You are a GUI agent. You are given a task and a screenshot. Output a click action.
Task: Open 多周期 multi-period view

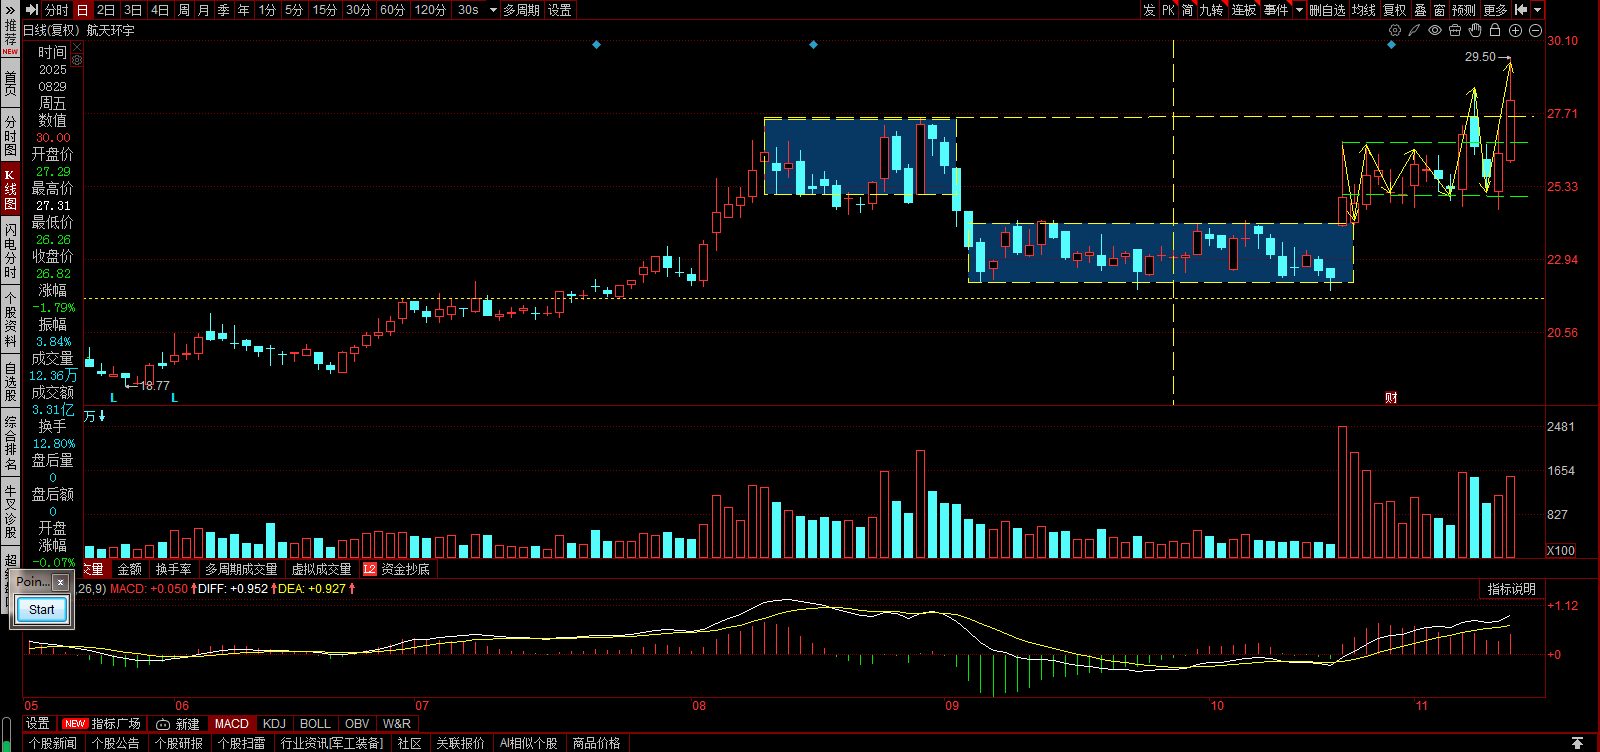coord(521,10)
